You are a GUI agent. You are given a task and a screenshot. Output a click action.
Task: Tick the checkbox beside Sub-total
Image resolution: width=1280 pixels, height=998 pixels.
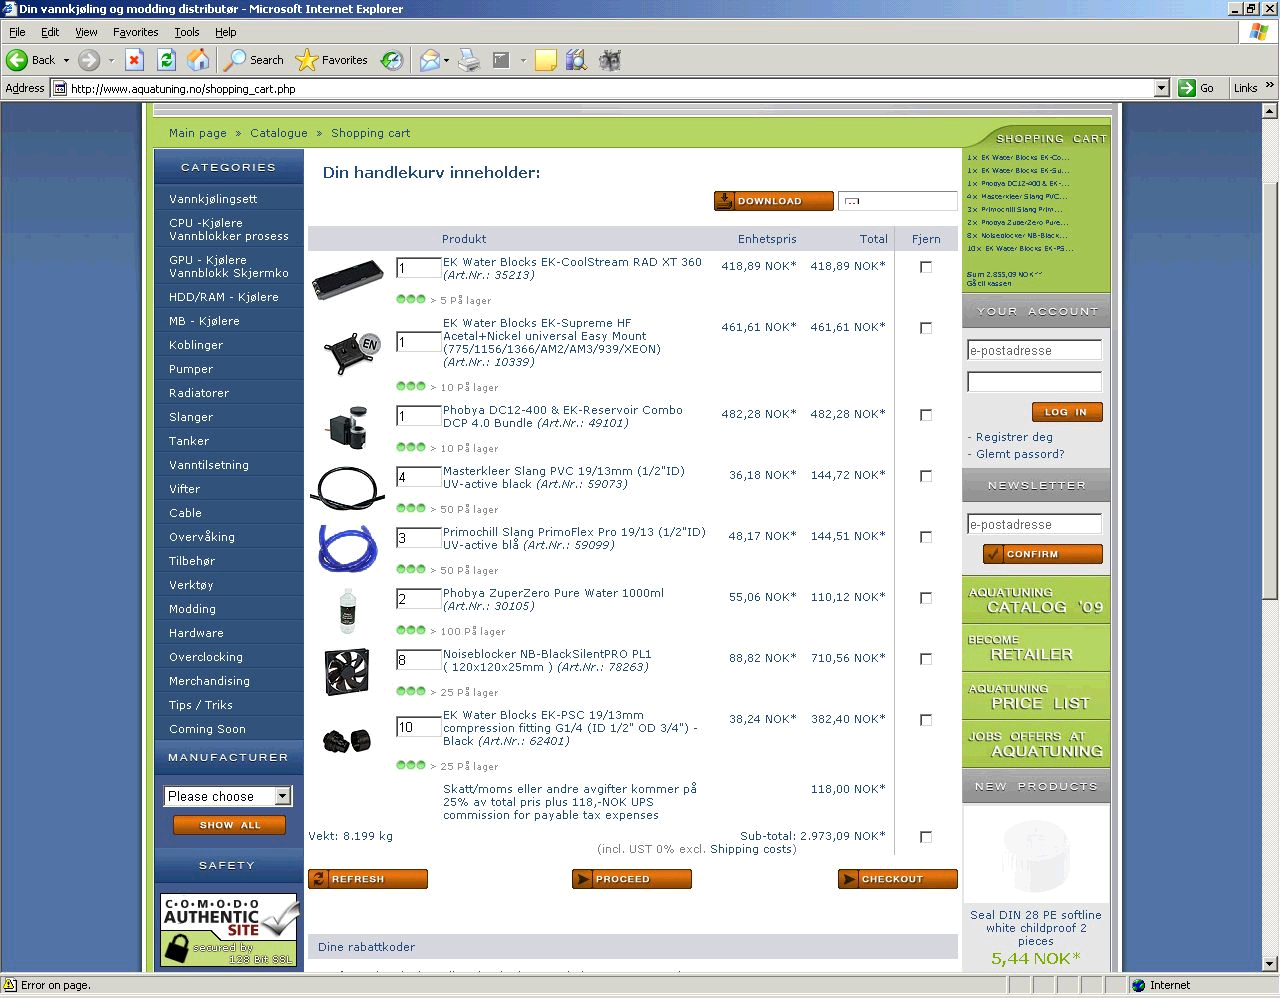pyautogui.click(x=926, y=837)
